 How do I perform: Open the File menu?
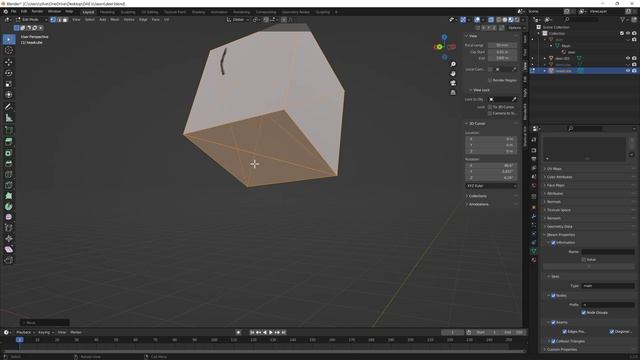tap(13, 11)
